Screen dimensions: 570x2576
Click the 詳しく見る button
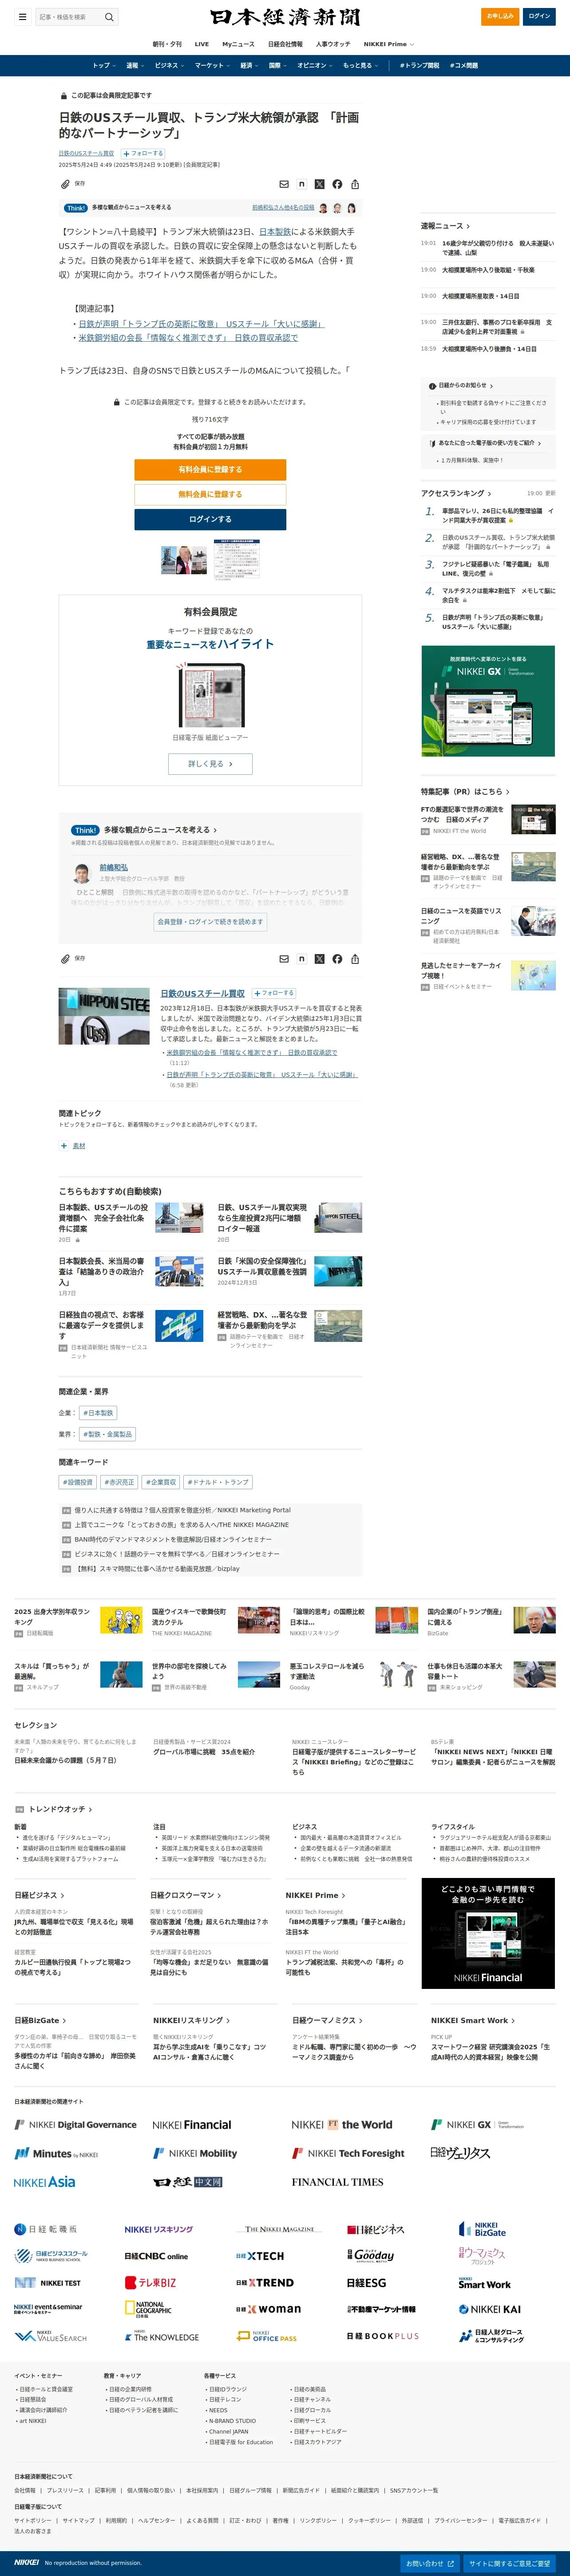click(x=210, y=764)
